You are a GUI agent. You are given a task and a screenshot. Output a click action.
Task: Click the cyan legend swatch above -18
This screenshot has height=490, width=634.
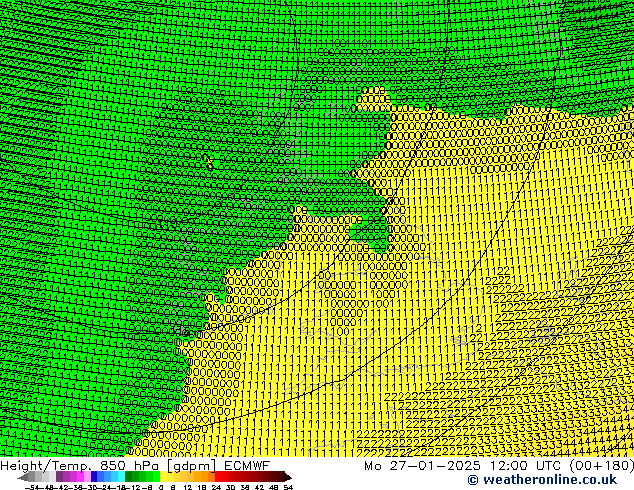point(121,476)
